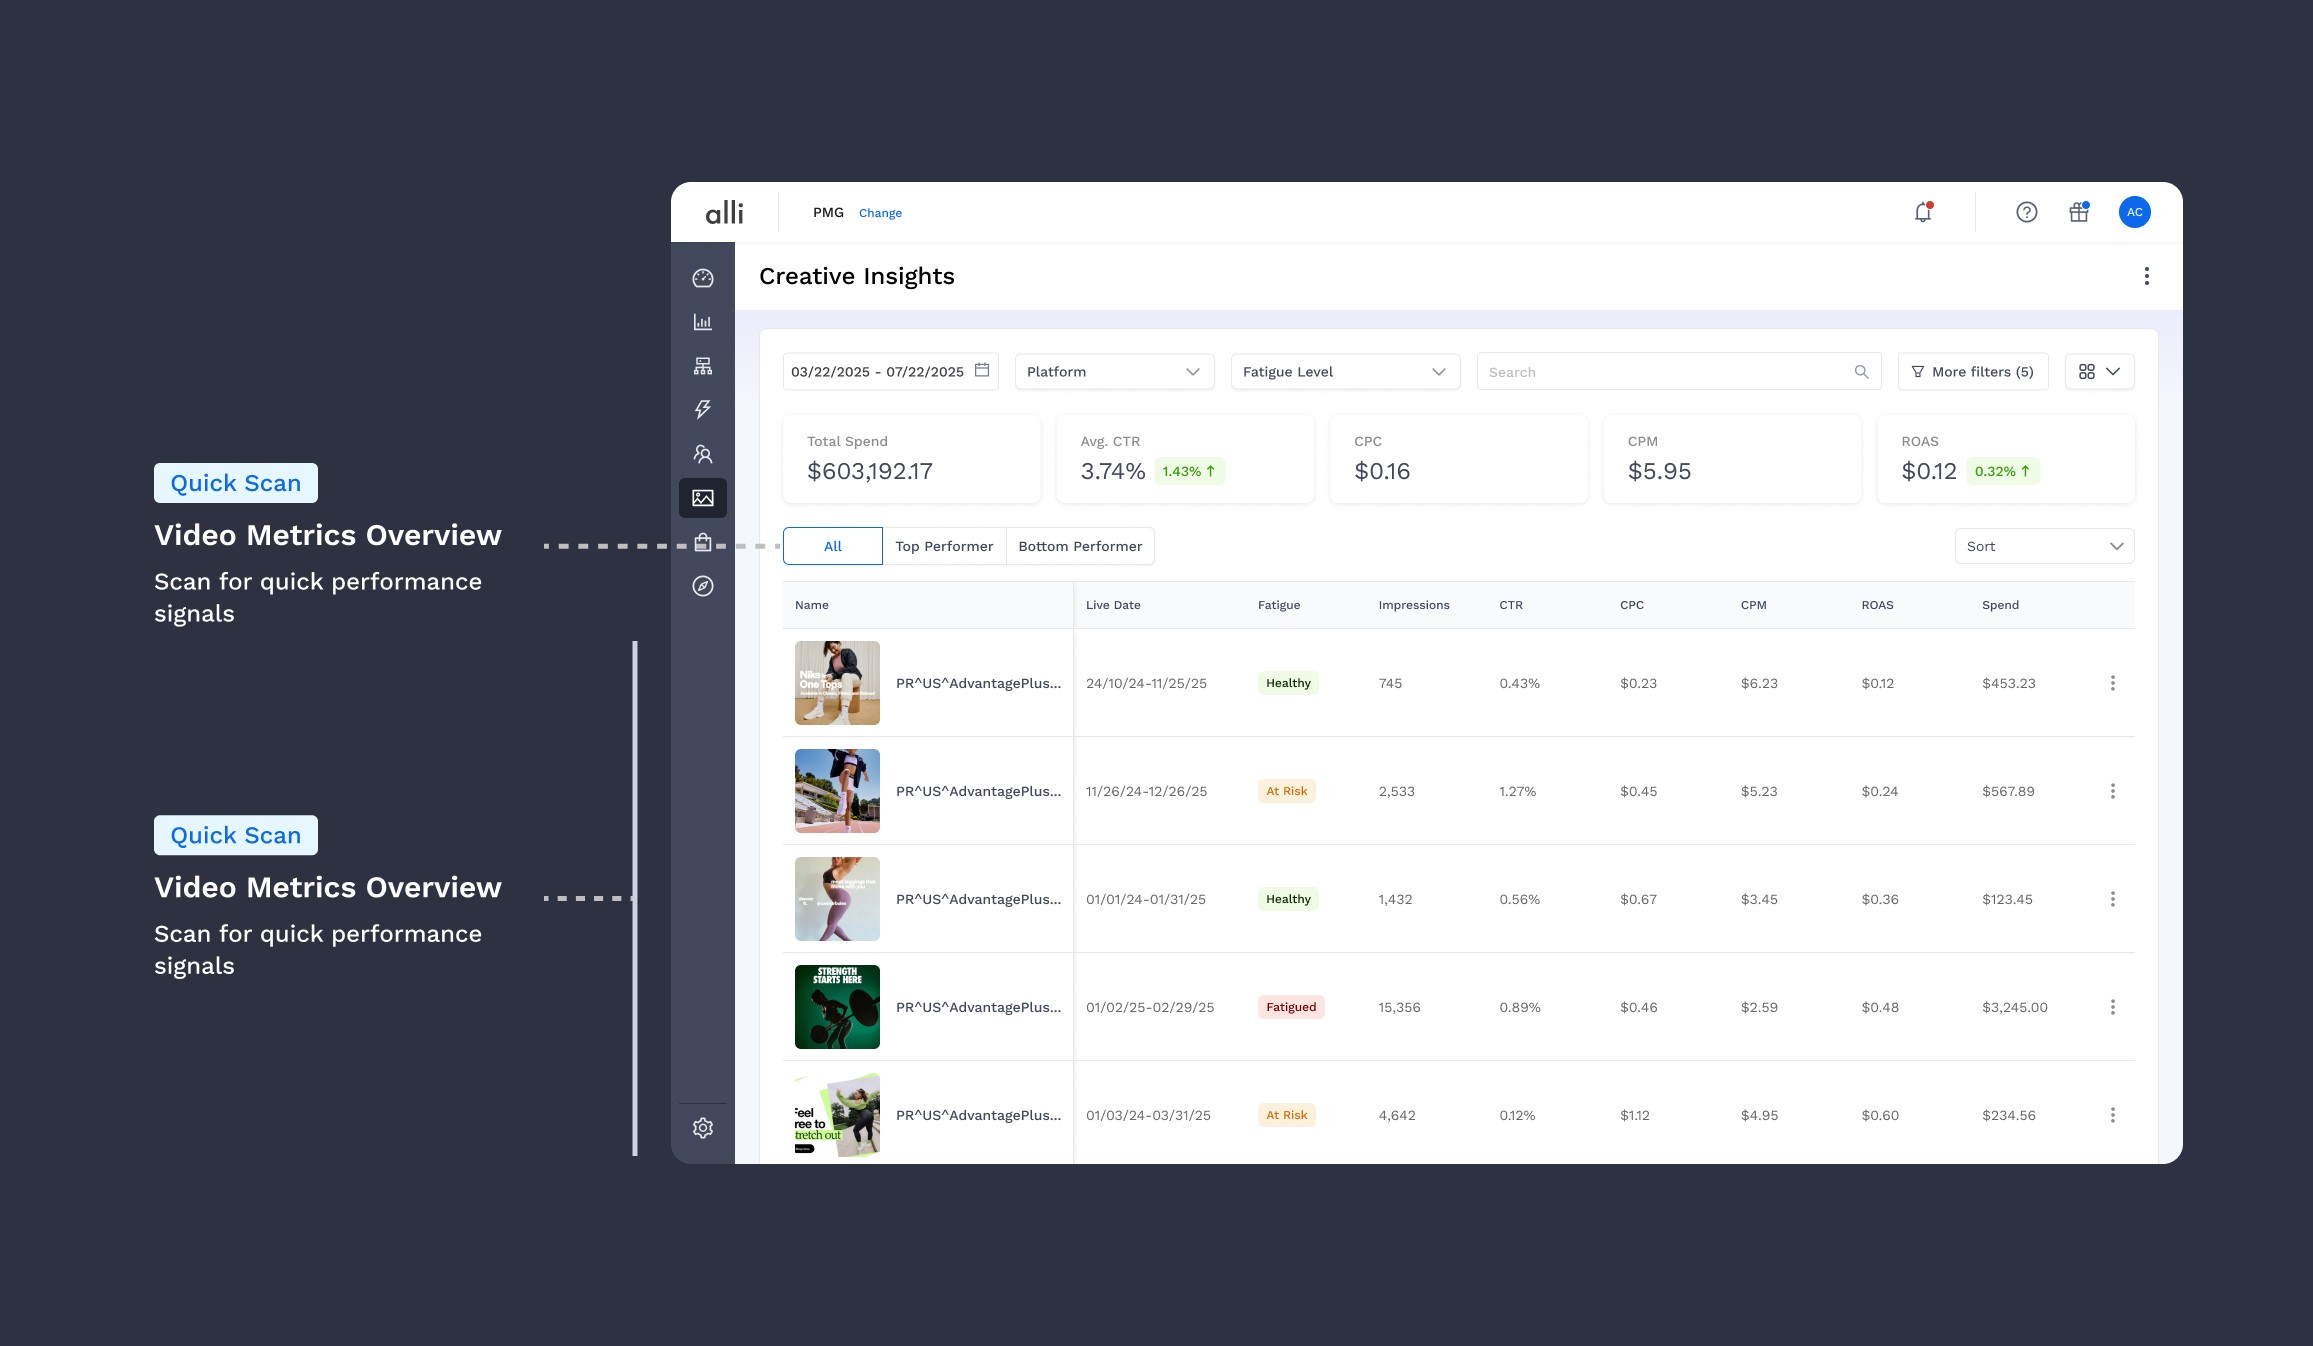The height and width of the screenshot is (1346, 2313).
Task: Click the More filters (5) button
Action: coord(1972,372)
